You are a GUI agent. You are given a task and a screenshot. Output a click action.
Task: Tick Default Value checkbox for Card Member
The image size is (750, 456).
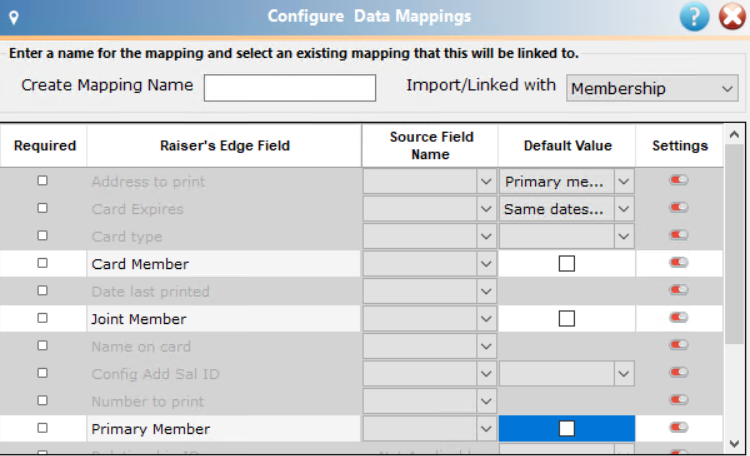567,264
